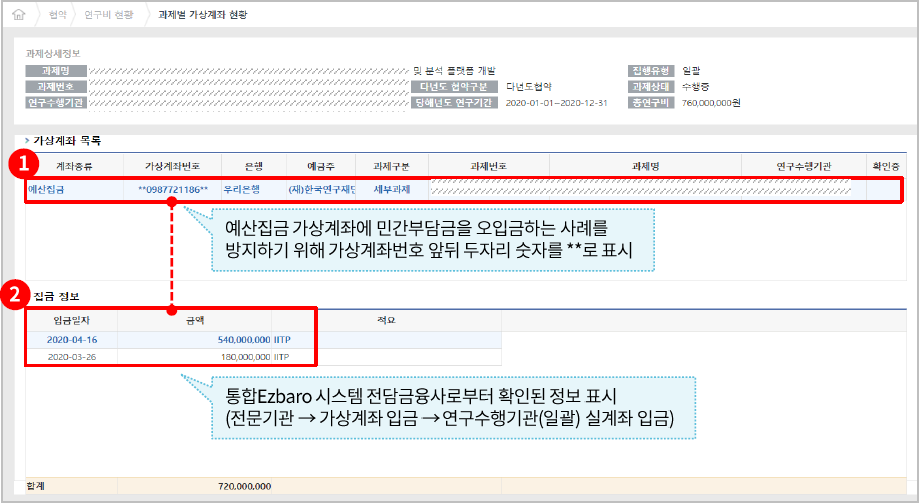Click the 확인증 column header
Screen dimensions: 920x503
(x=885, y=166)
